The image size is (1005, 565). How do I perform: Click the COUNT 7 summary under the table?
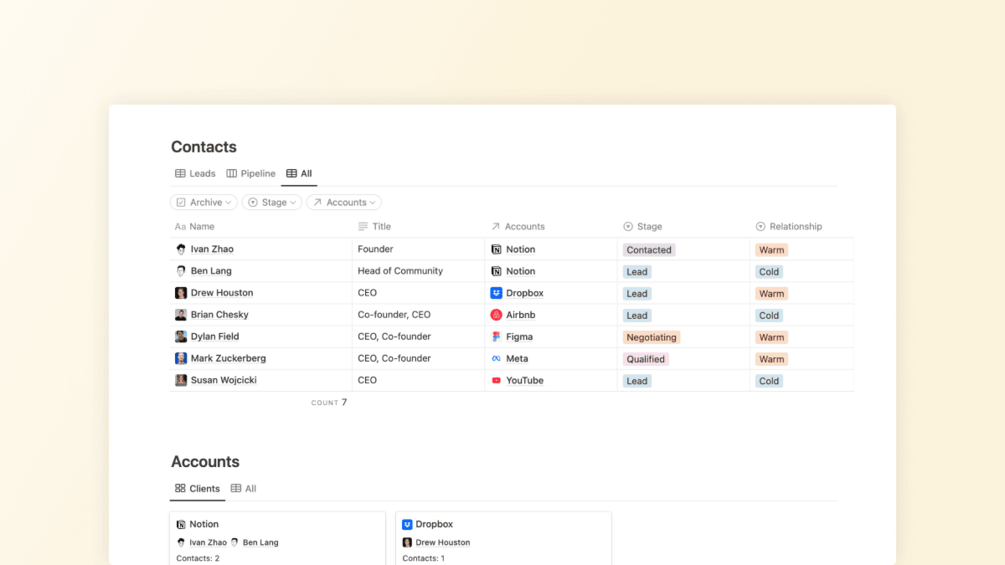(329, 402)
